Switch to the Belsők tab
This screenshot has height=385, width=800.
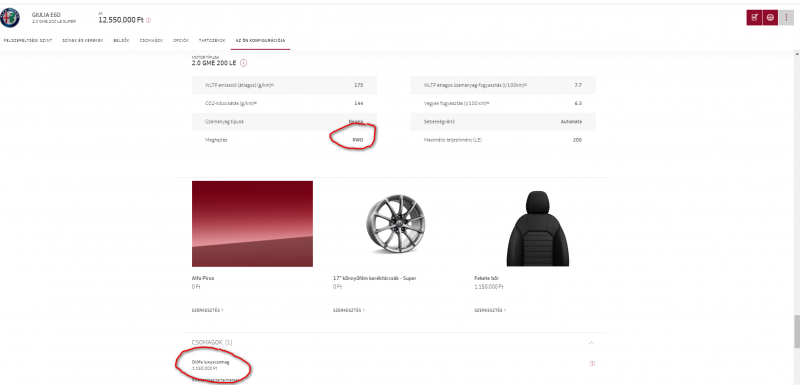[x=121, y=40]
